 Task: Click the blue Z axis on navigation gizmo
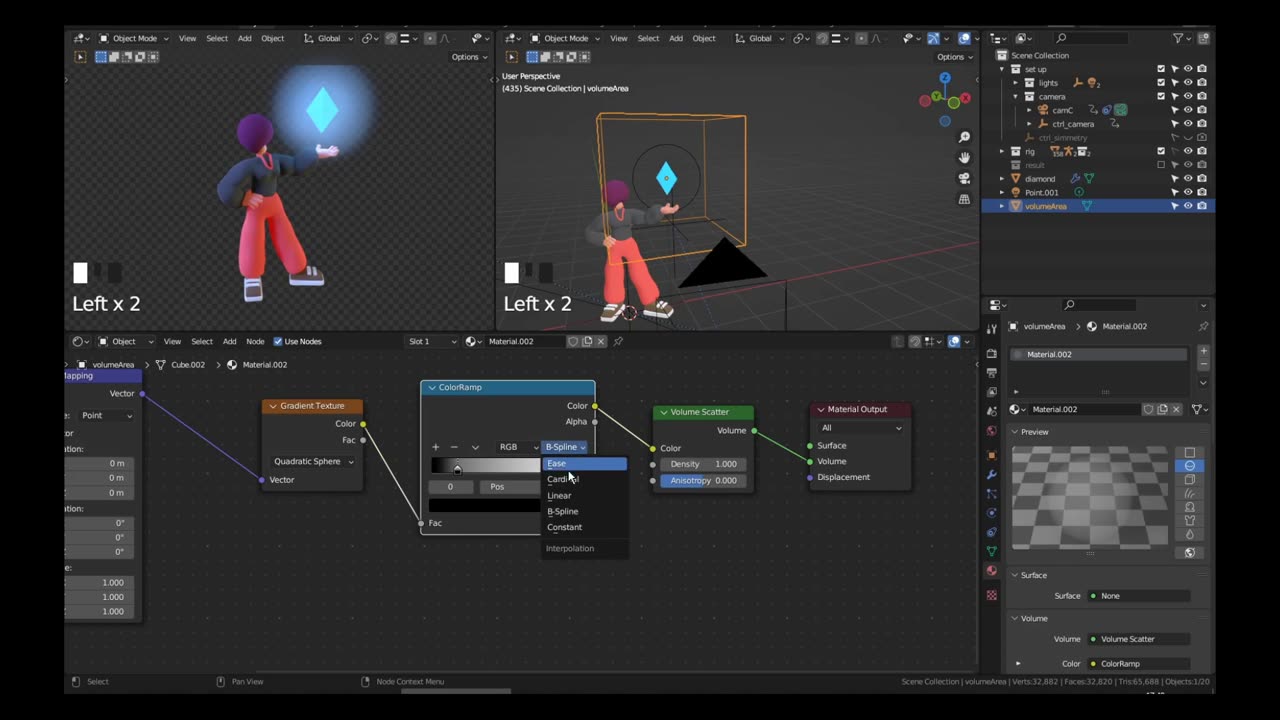[945, 78]
